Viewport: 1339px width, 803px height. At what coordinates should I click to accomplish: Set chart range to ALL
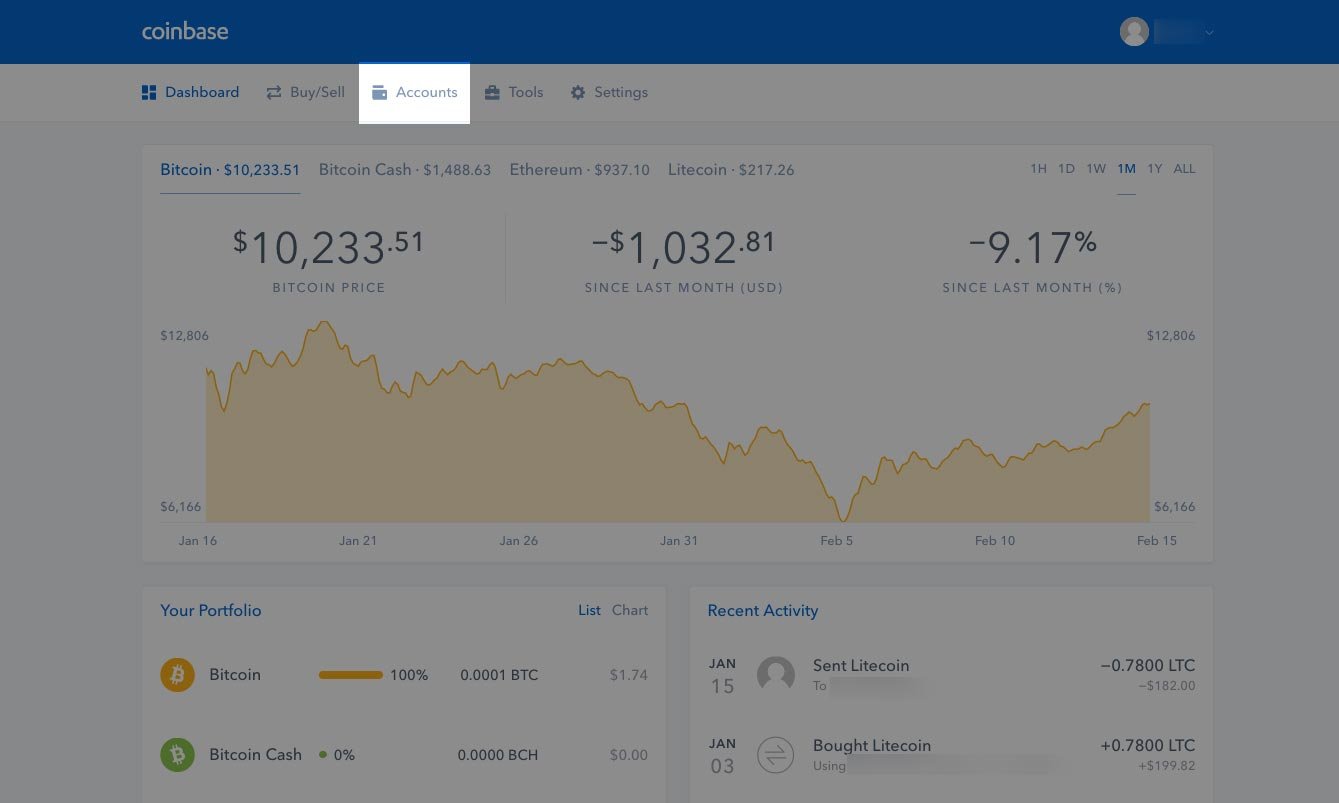(1184, 169)
